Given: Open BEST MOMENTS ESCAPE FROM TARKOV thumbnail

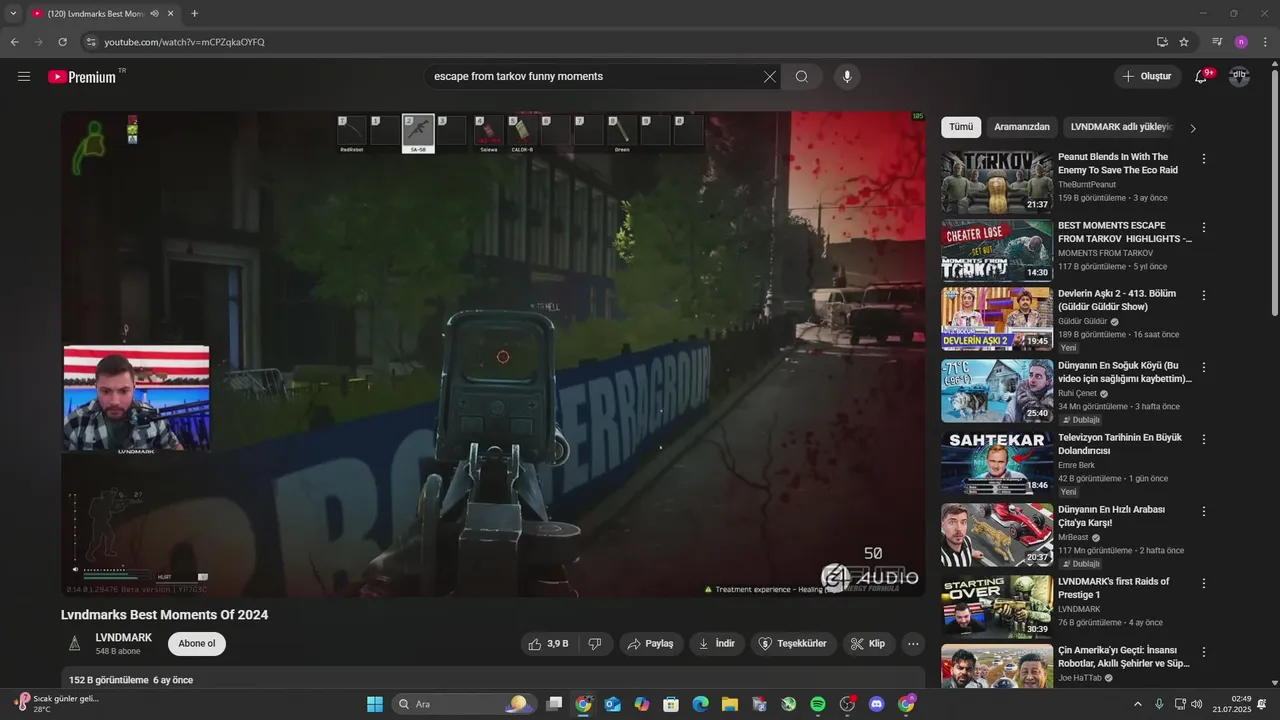Looking at the screenshot, I should coord(996,250).
